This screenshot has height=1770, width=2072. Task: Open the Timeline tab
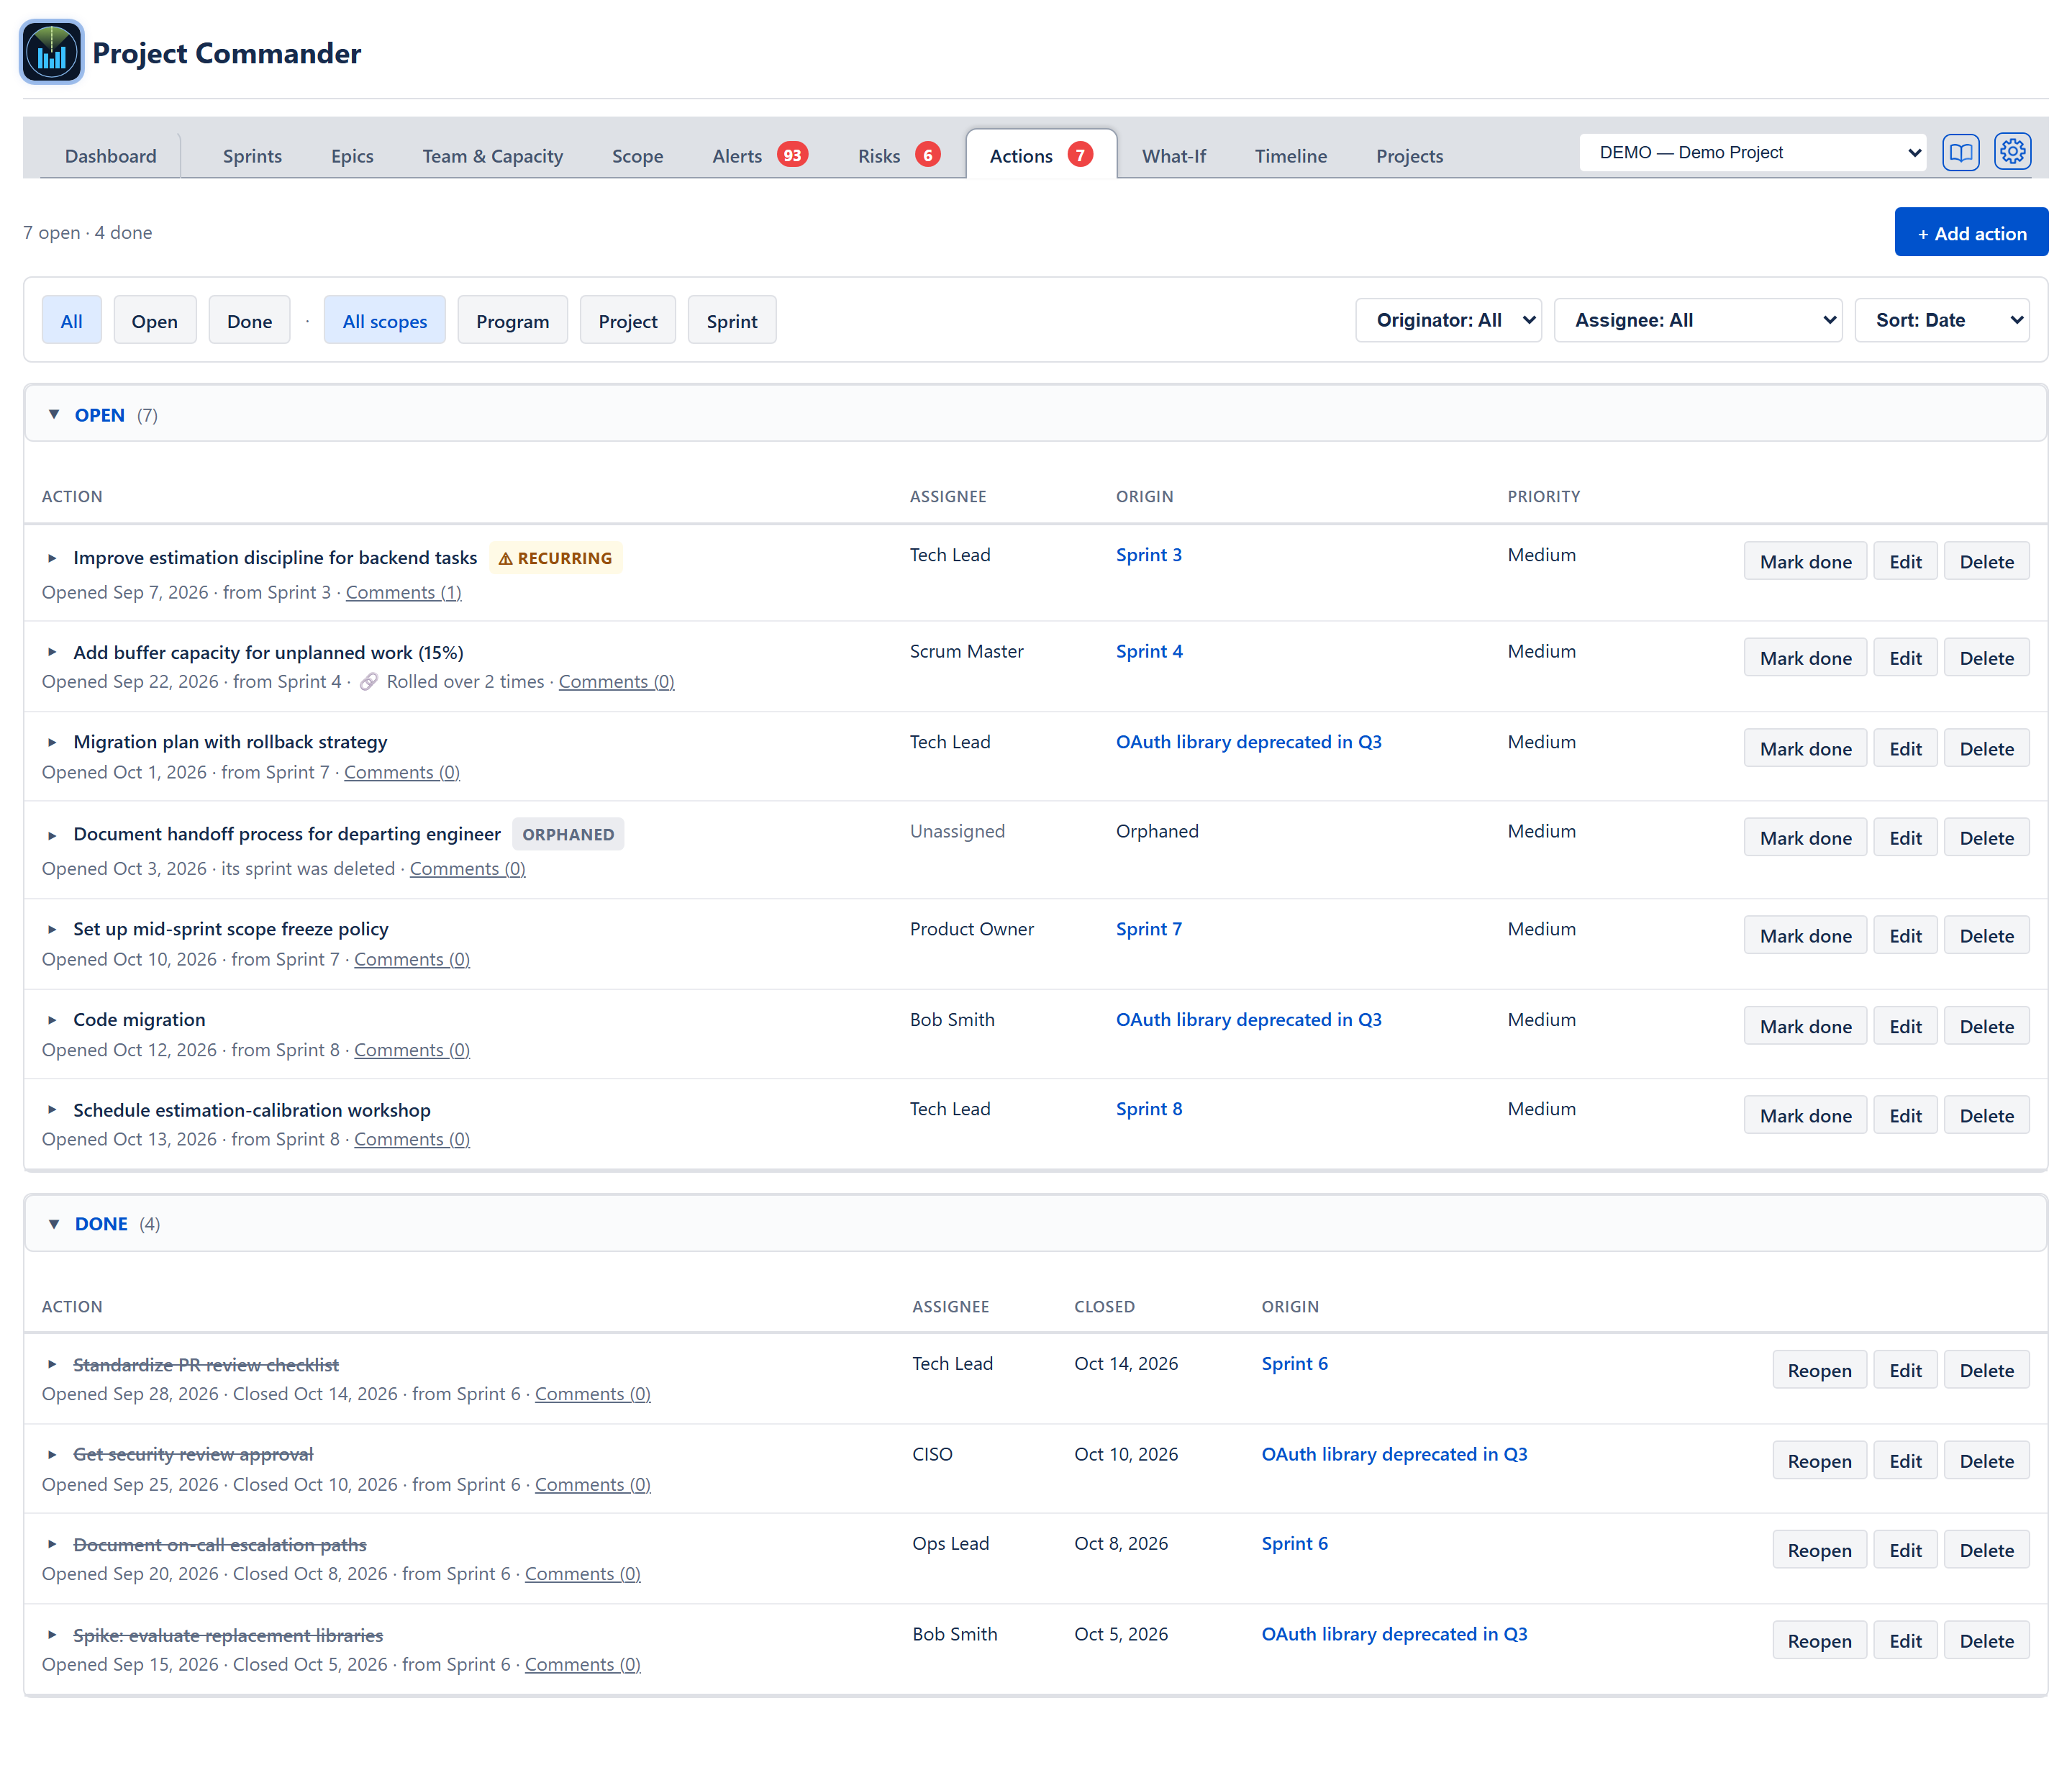click(1291, 156)
